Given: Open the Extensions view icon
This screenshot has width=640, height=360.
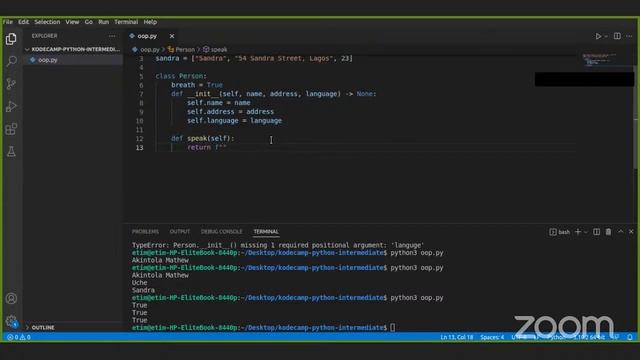Looking at the screenshot, I should (x=11, y=129).
